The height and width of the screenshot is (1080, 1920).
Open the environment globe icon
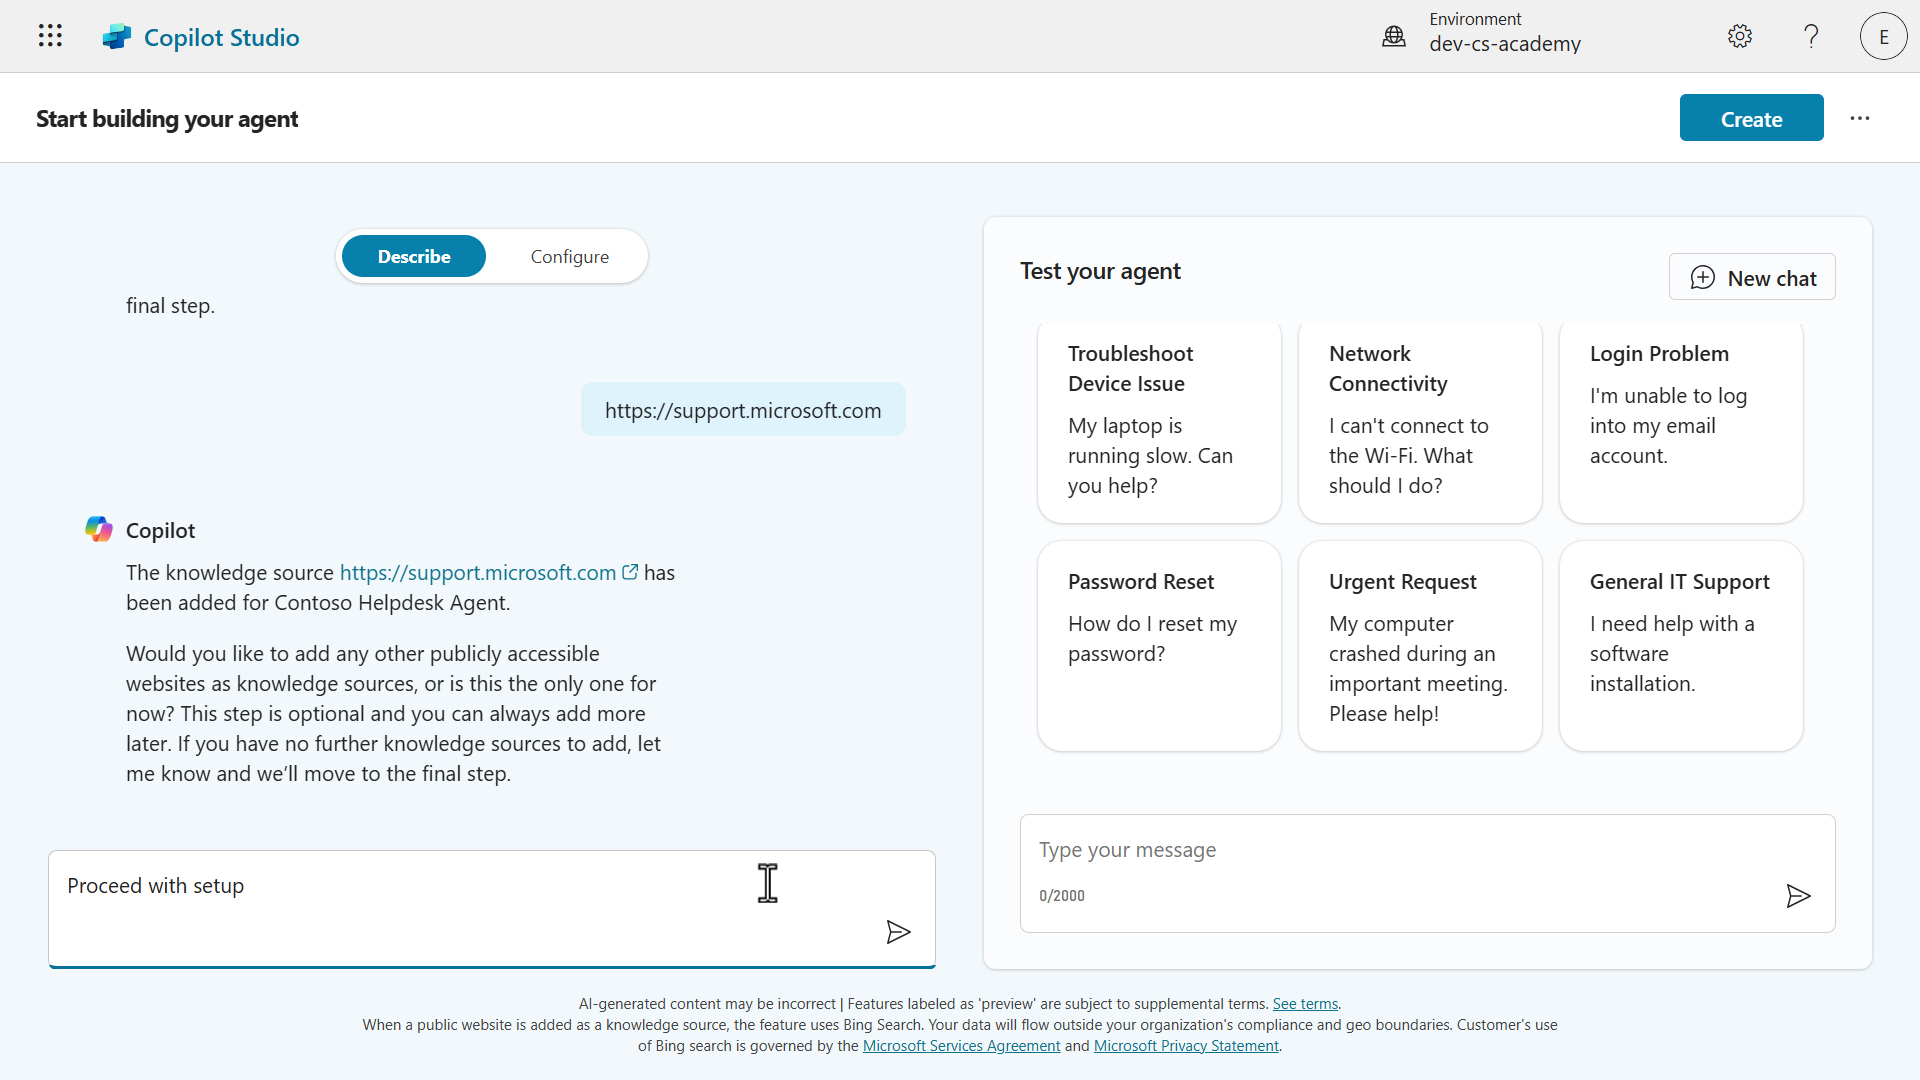[1393, 37]
